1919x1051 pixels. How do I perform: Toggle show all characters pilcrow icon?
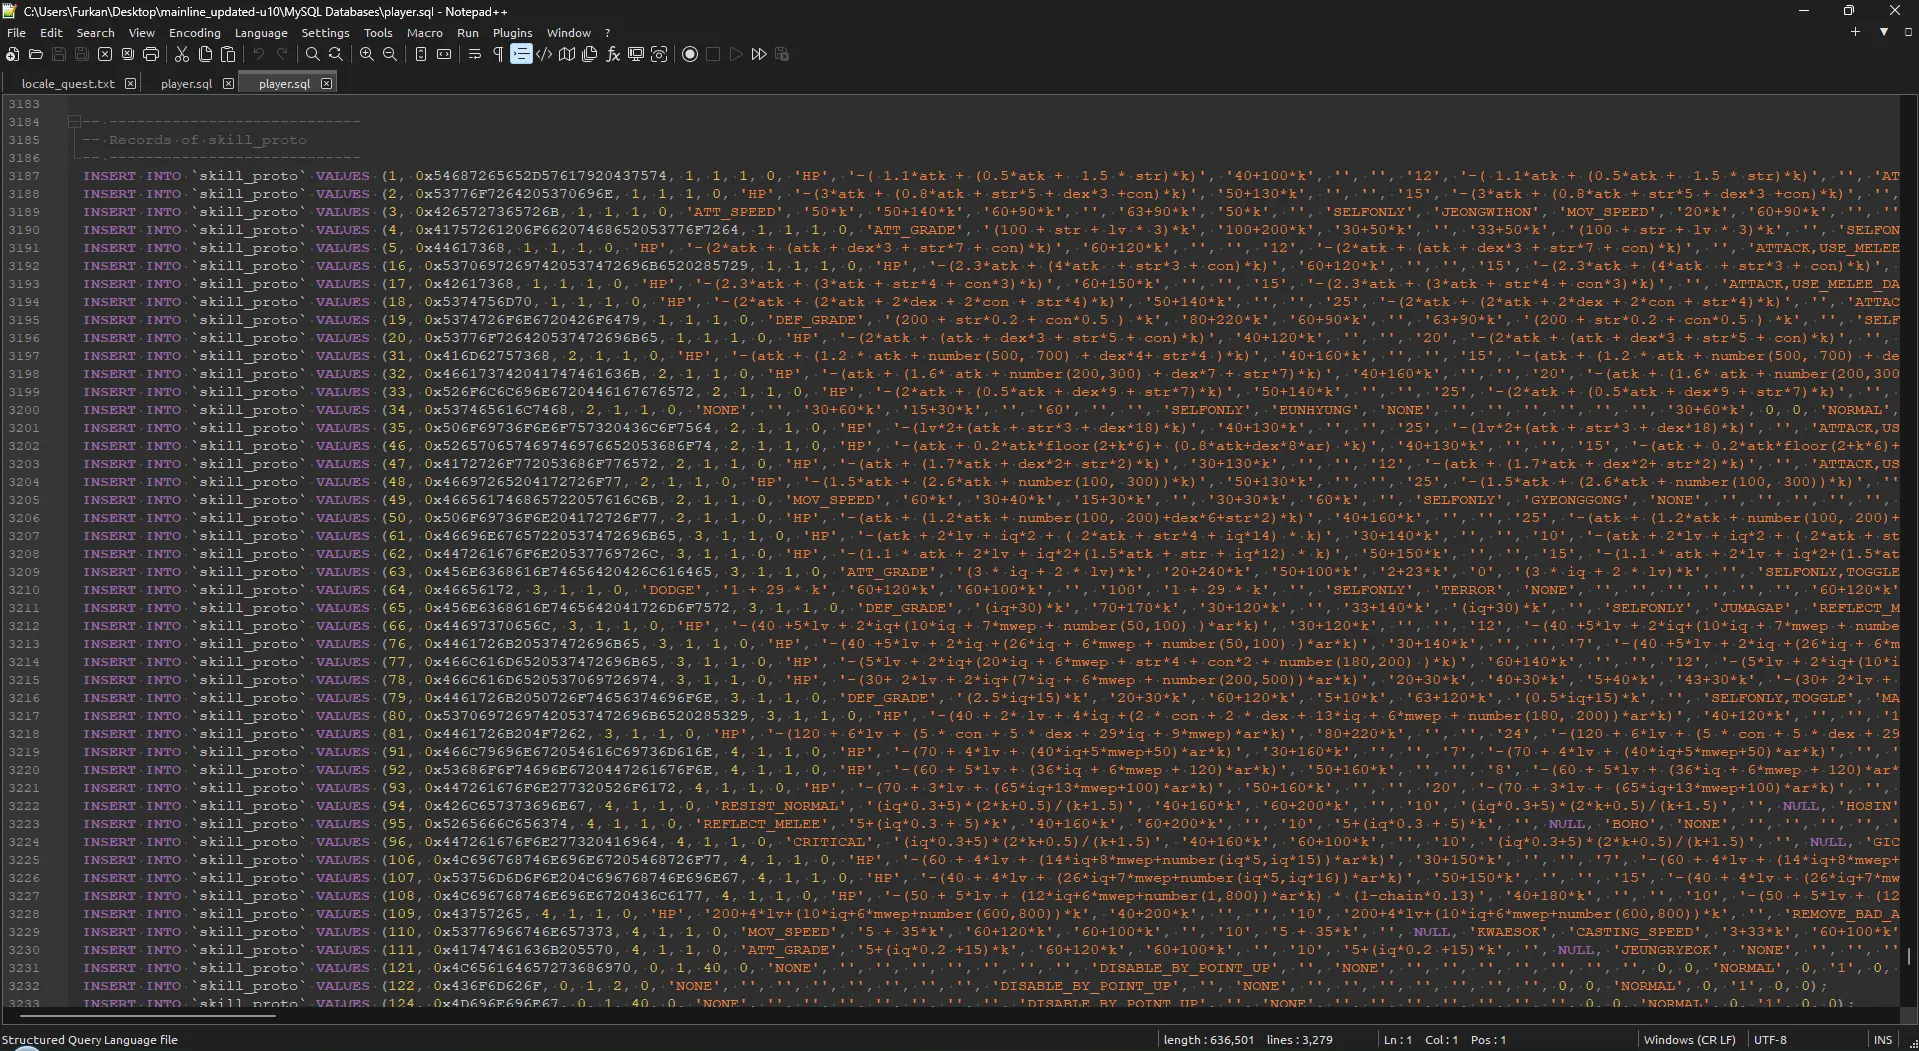click(498, 54)
